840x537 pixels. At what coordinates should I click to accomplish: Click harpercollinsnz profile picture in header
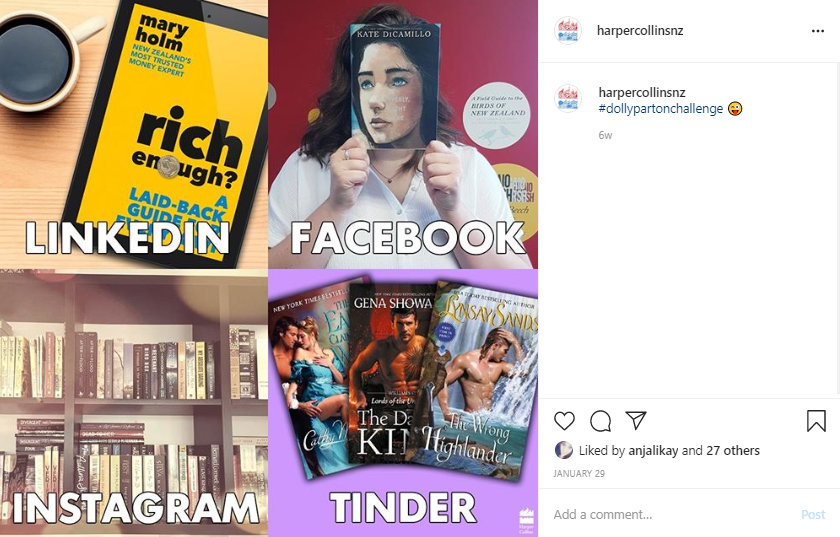[568, 31]
